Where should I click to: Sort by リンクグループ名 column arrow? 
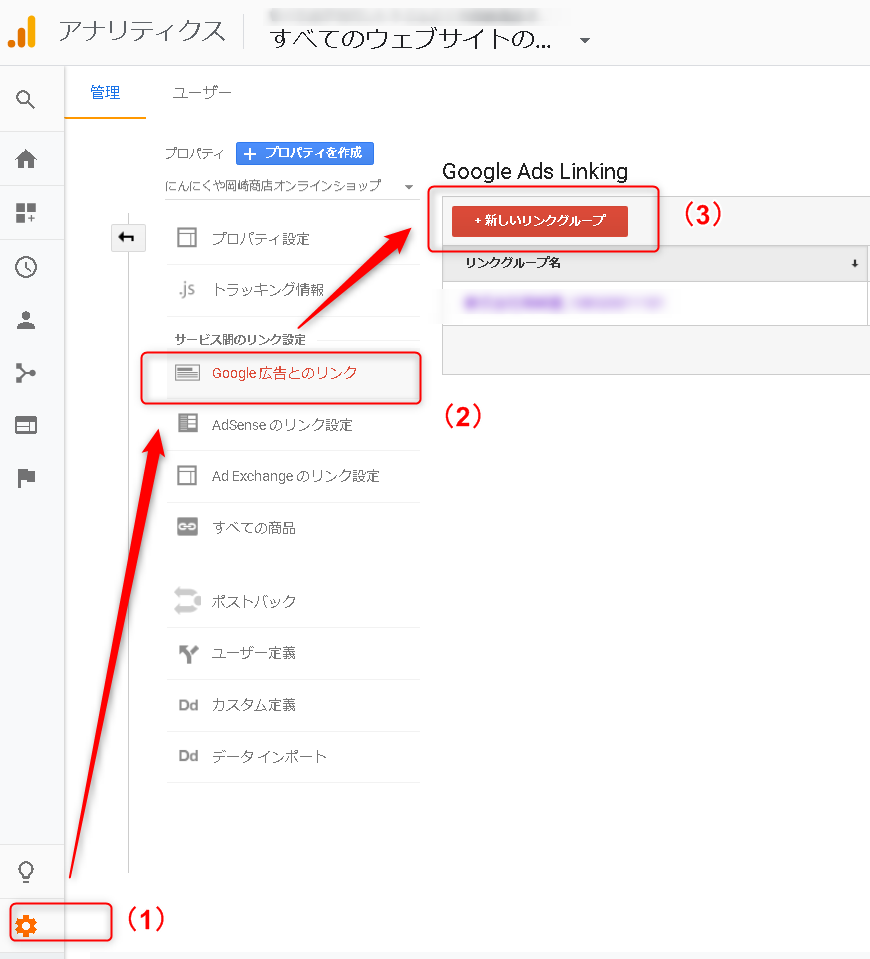(855, 264)
